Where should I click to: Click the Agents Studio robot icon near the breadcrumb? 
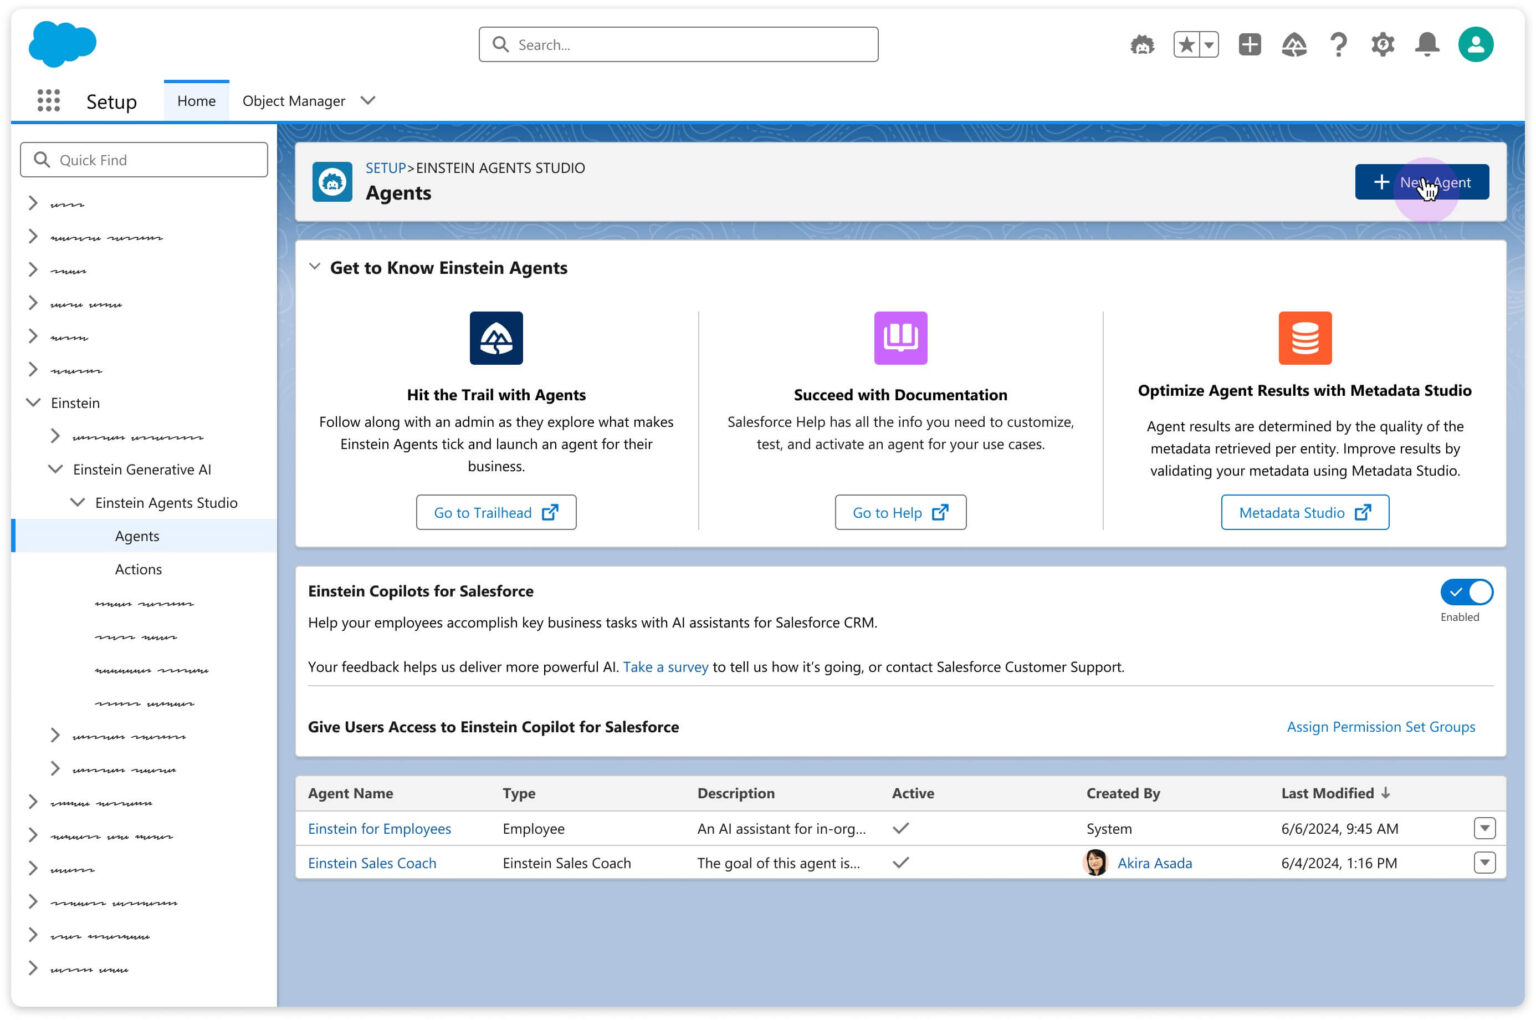[x=332, y=181]
